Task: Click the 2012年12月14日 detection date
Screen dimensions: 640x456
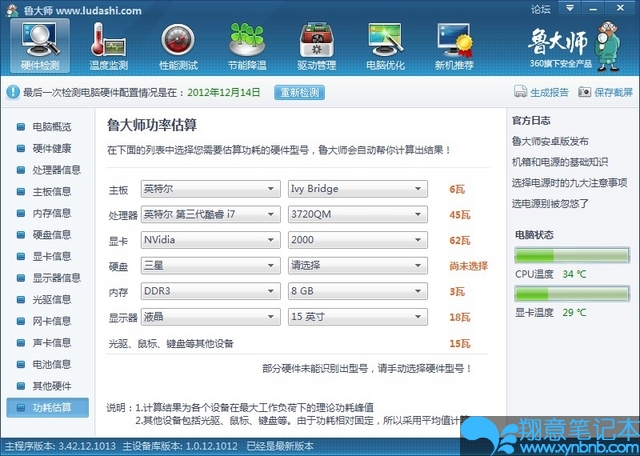Action: pyautogui.click(x=224, y=92)
